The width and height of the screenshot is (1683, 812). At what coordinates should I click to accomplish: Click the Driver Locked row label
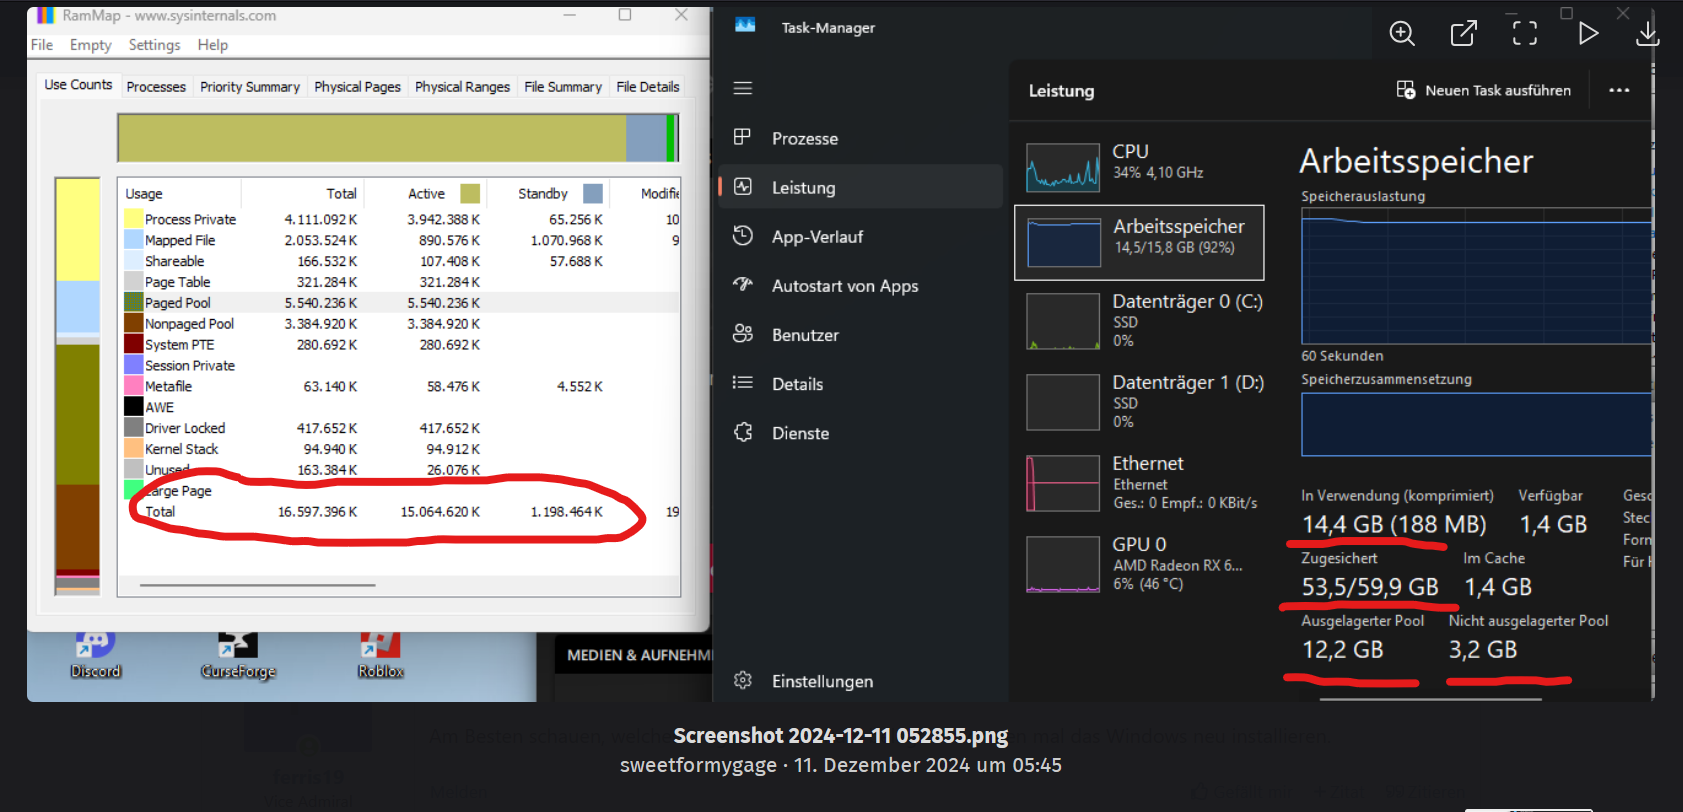click(x=185, y=429)
